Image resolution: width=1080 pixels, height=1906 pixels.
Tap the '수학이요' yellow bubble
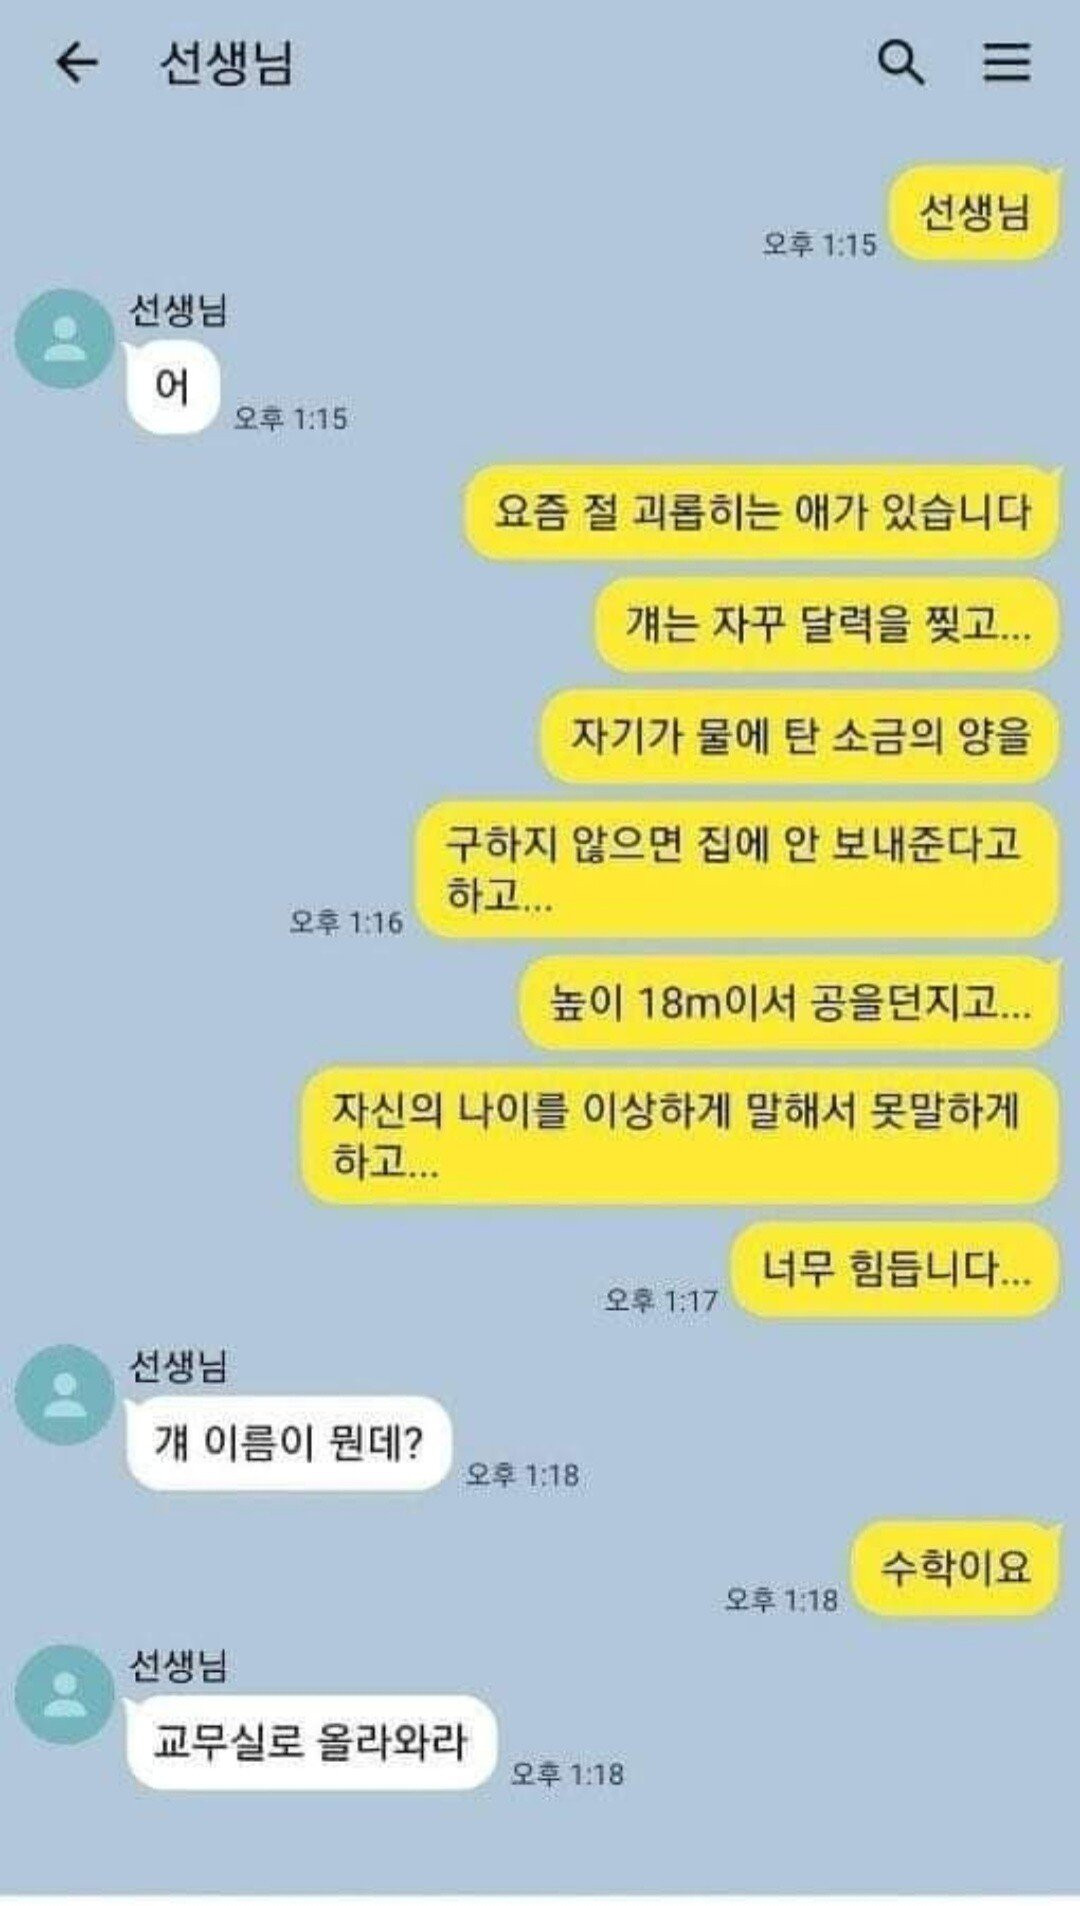[x=955, y=1567]
